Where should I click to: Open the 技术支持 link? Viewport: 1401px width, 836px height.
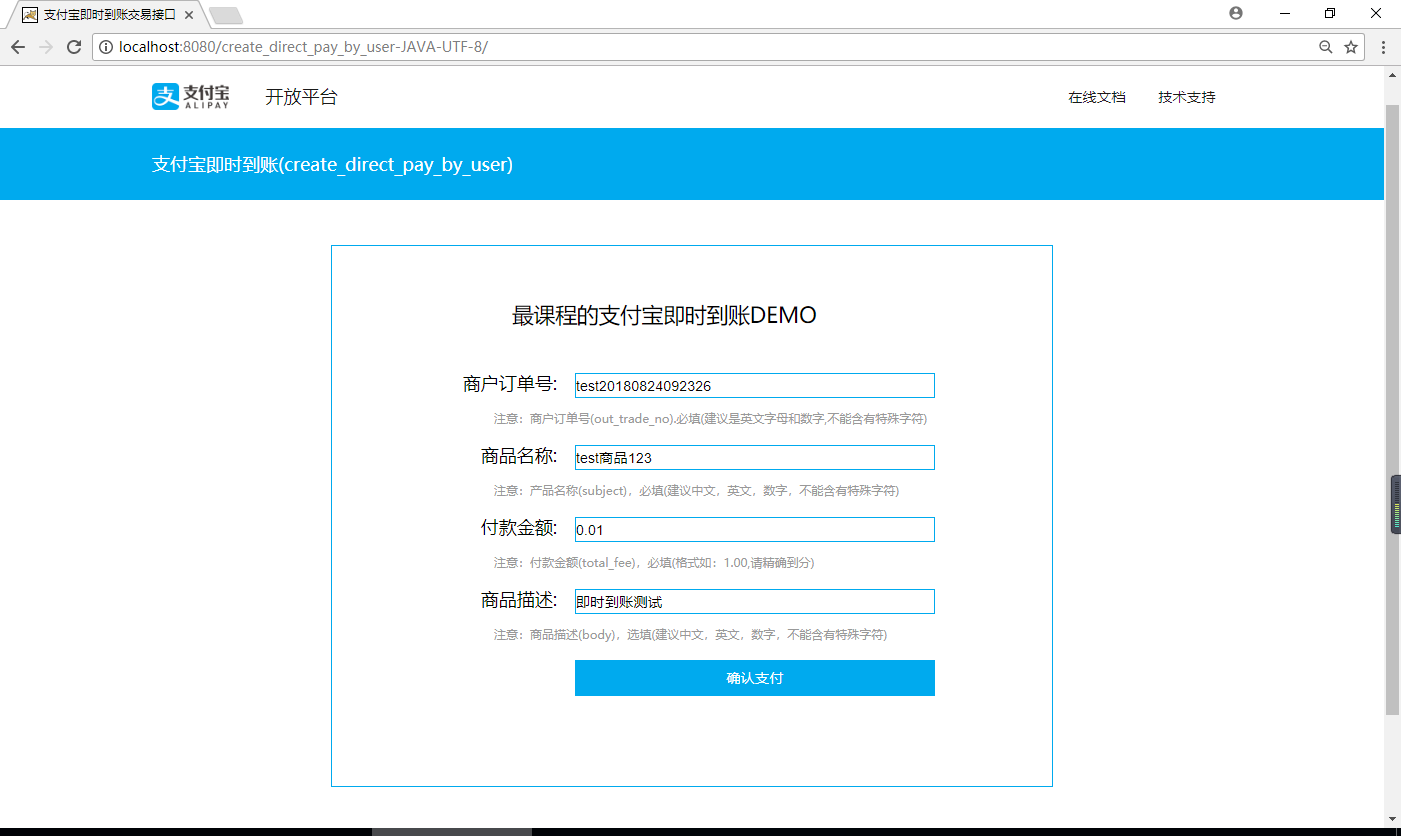1187,97
